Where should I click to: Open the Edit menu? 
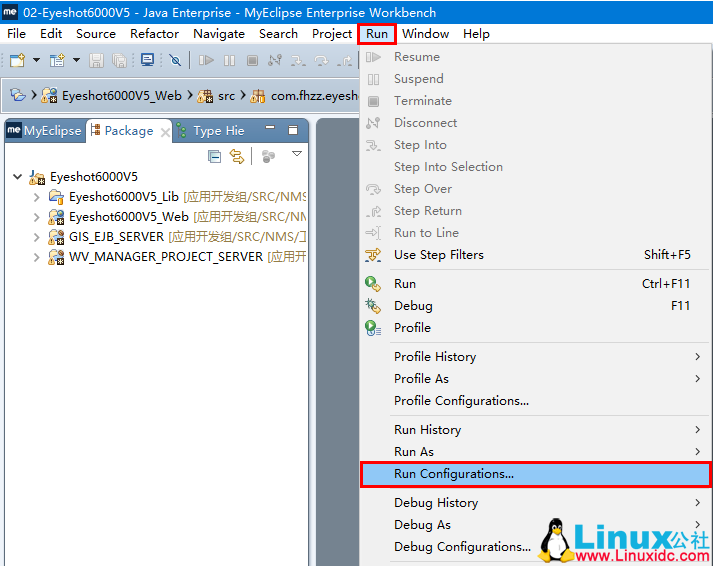(51, 34)
